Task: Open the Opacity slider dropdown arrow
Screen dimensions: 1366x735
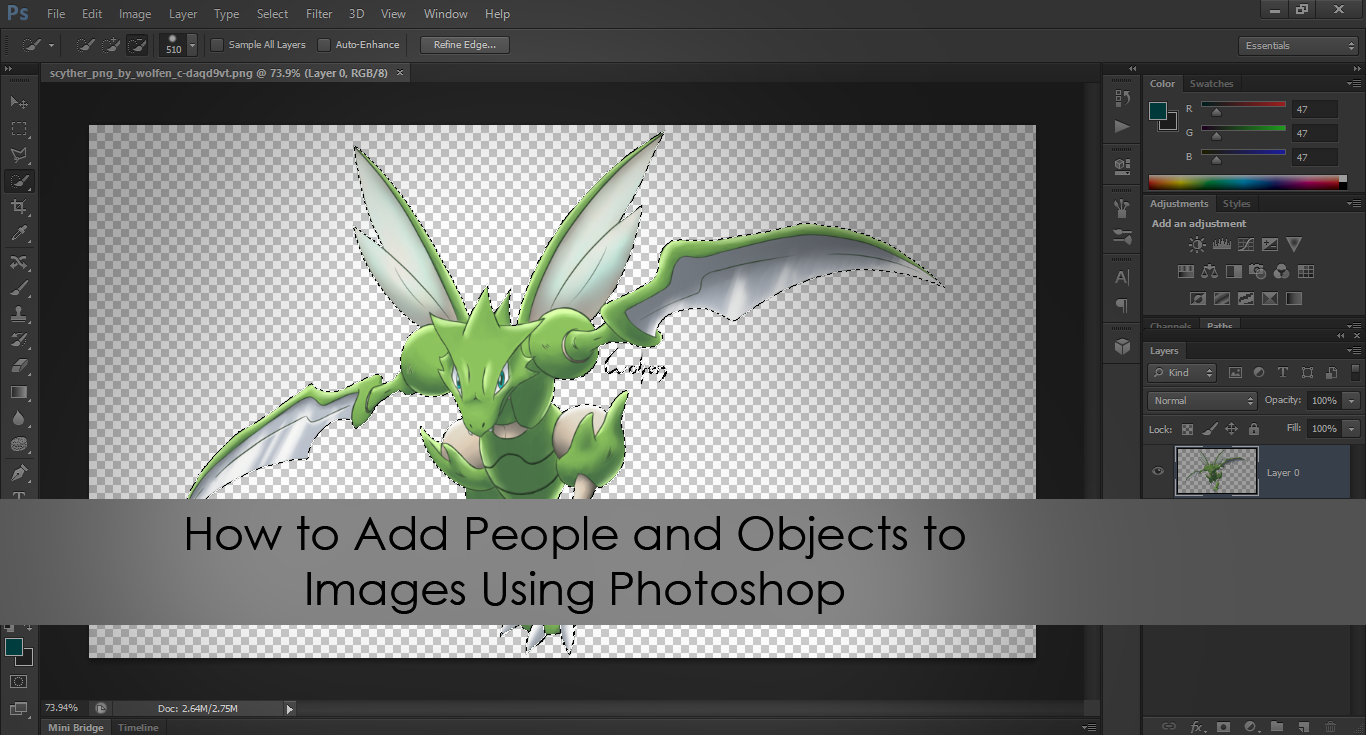Action: 1351,401
